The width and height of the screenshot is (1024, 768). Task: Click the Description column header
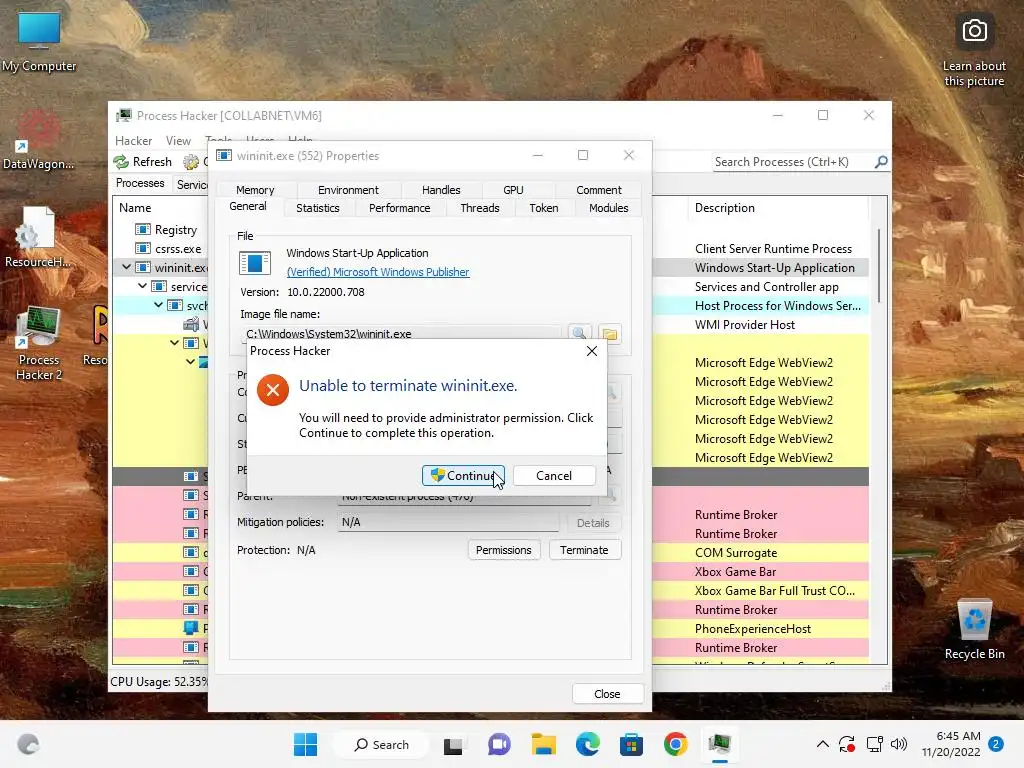[724, 208]
